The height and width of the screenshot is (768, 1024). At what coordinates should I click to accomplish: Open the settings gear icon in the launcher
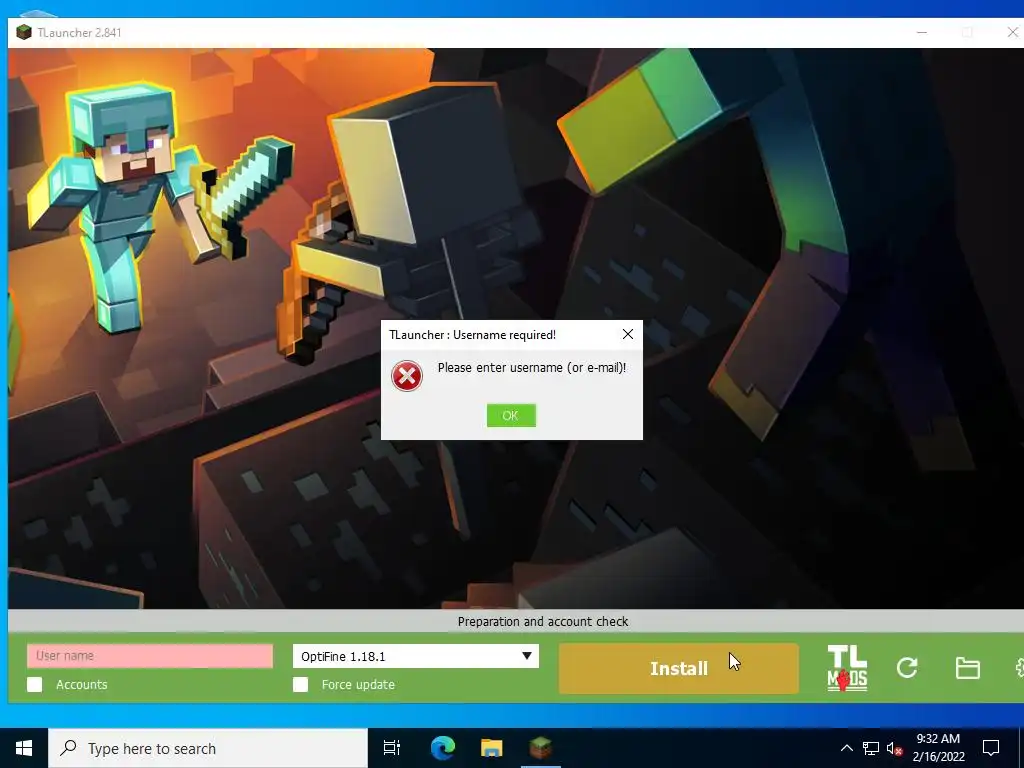[1019, 667]
